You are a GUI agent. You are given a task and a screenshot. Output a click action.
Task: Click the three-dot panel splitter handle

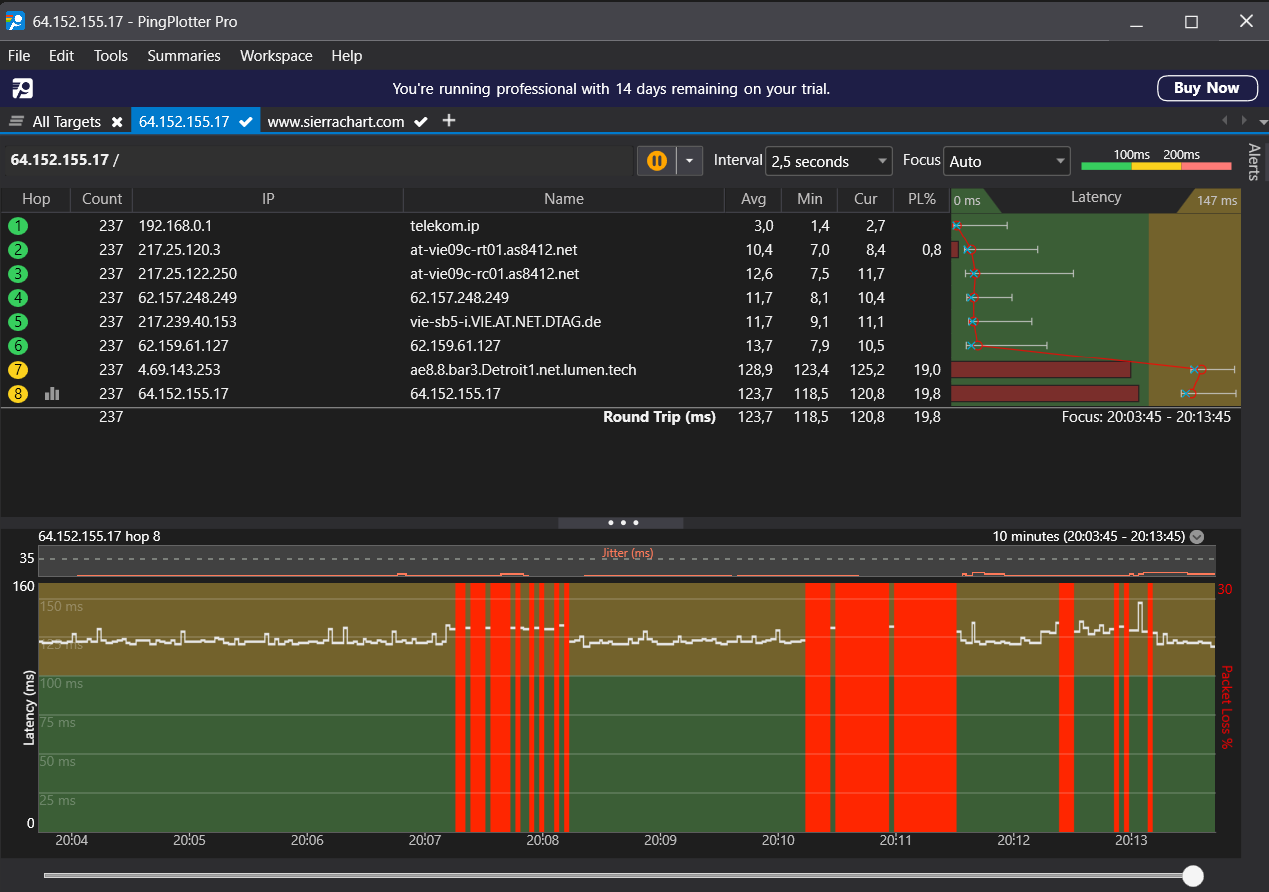click(x=621, y=522)
